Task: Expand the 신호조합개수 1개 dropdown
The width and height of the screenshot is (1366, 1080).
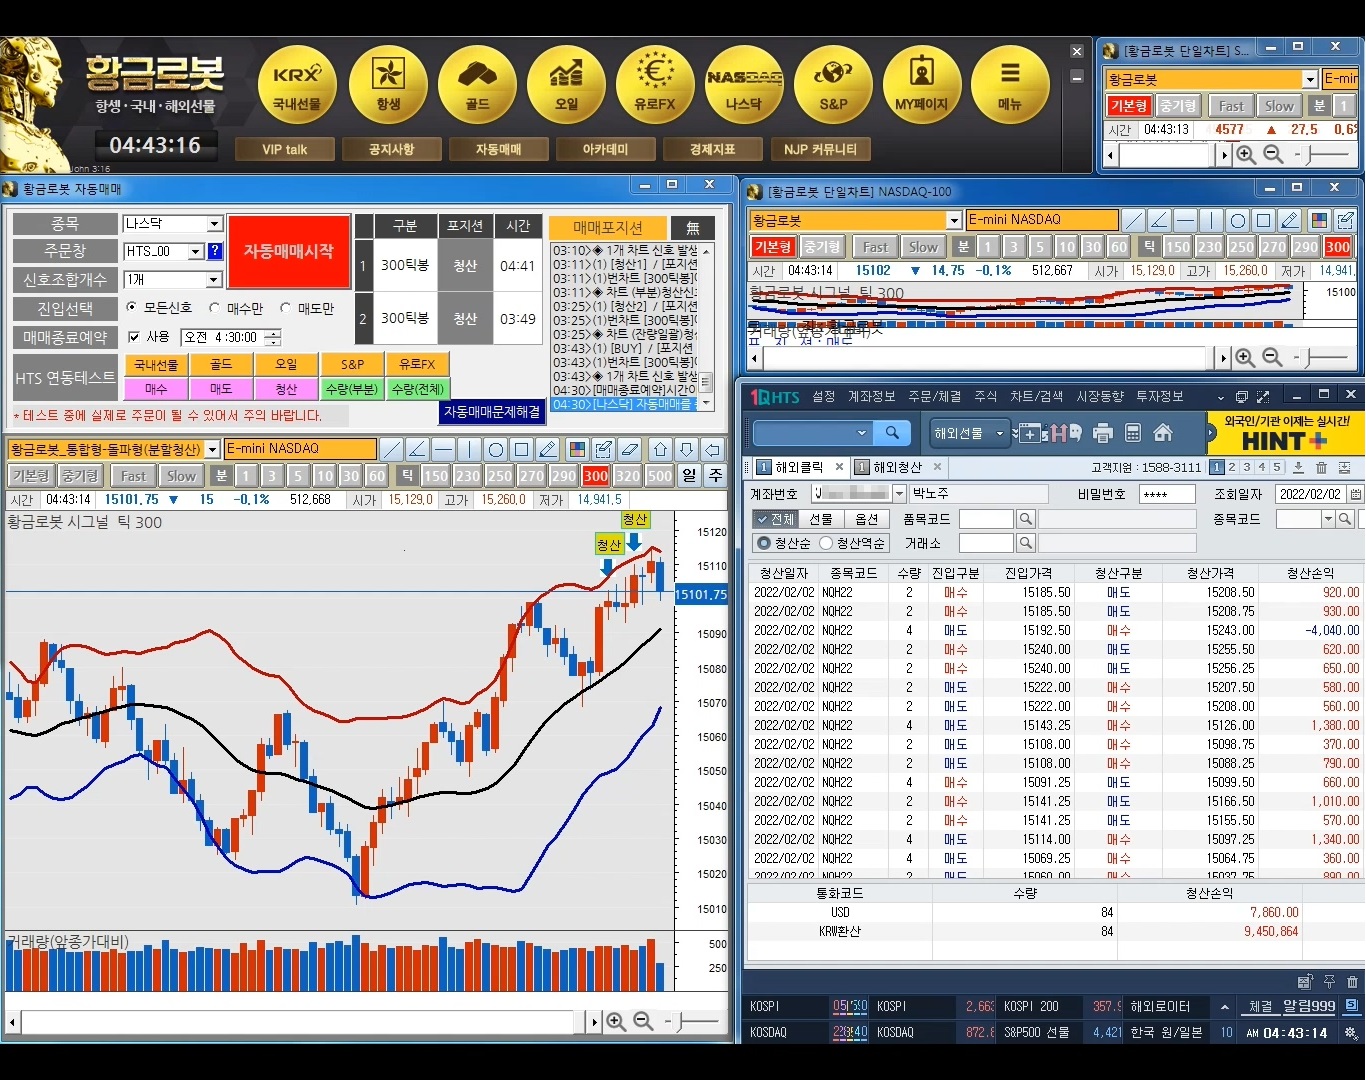Action: click(215, 280)
